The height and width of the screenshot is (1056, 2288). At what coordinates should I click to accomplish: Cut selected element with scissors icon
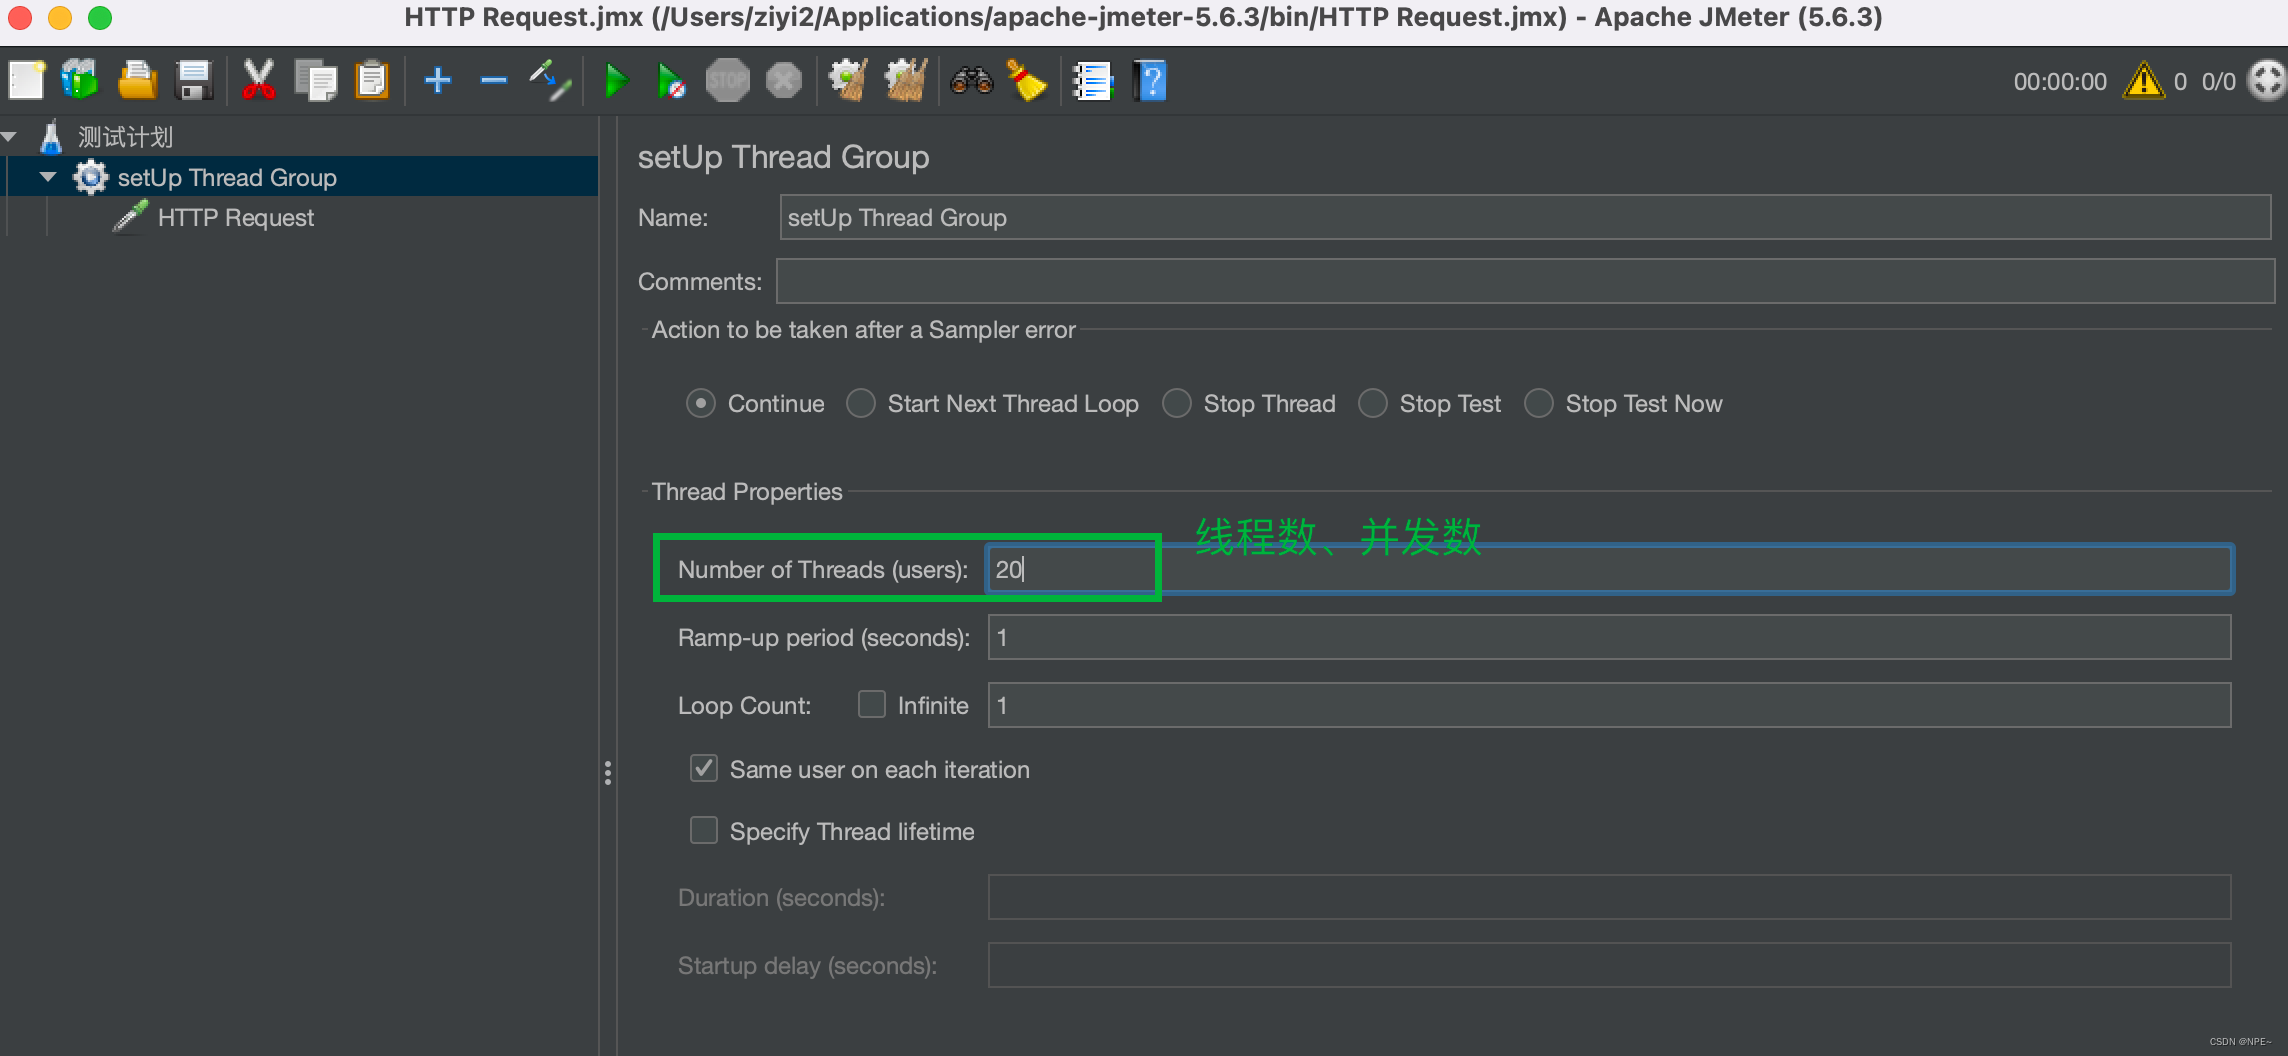[x=259, y=81]
